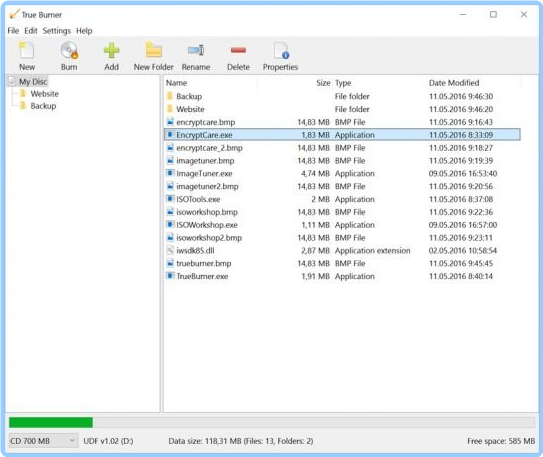Select Backup folder label in the tree
This screenshot has width=543, height=457.
(x=43, y=106)
